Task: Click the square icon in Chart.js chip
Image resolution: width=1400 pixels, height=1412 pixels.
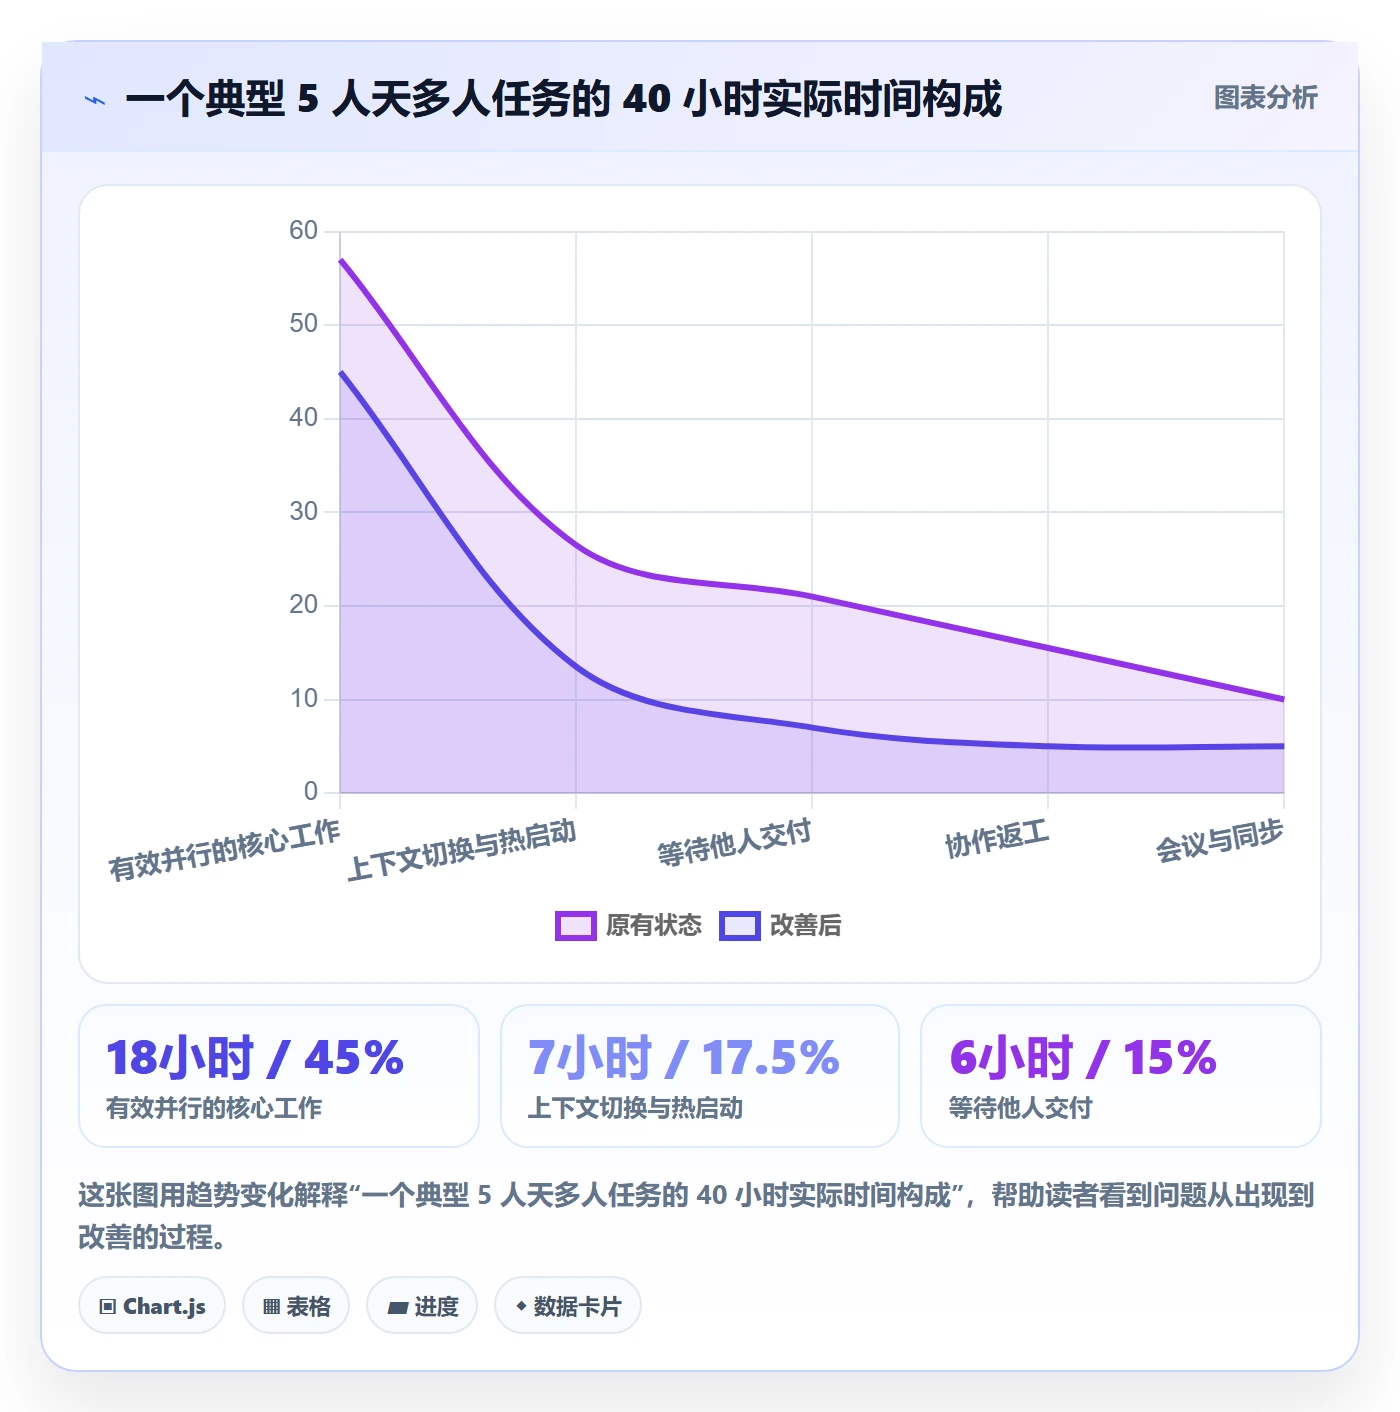Action: (x=108, y=1307)
